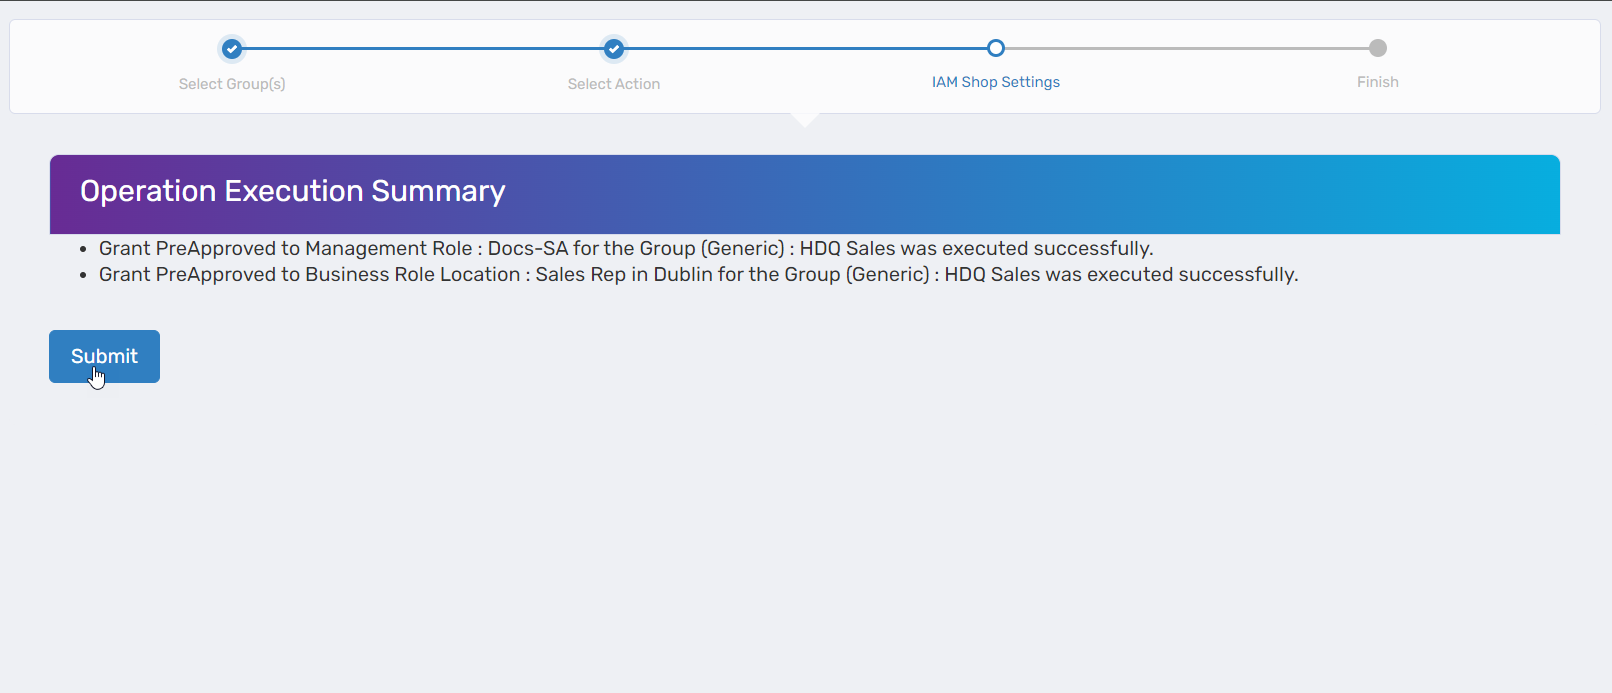Click the IAM Shop Settings open step circle

[996, 48]
